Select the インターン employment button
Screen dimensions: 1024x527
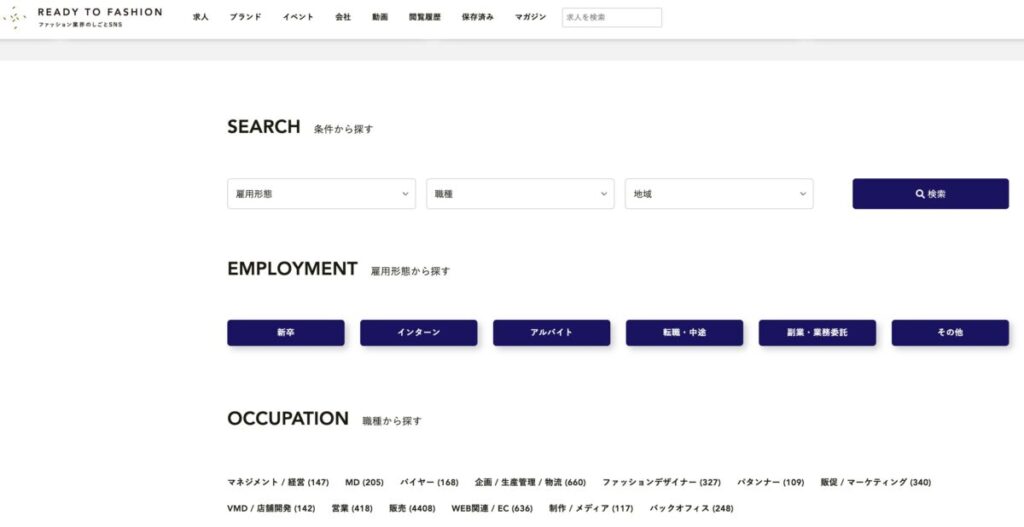pyautogui.click(x=418, y=333)
